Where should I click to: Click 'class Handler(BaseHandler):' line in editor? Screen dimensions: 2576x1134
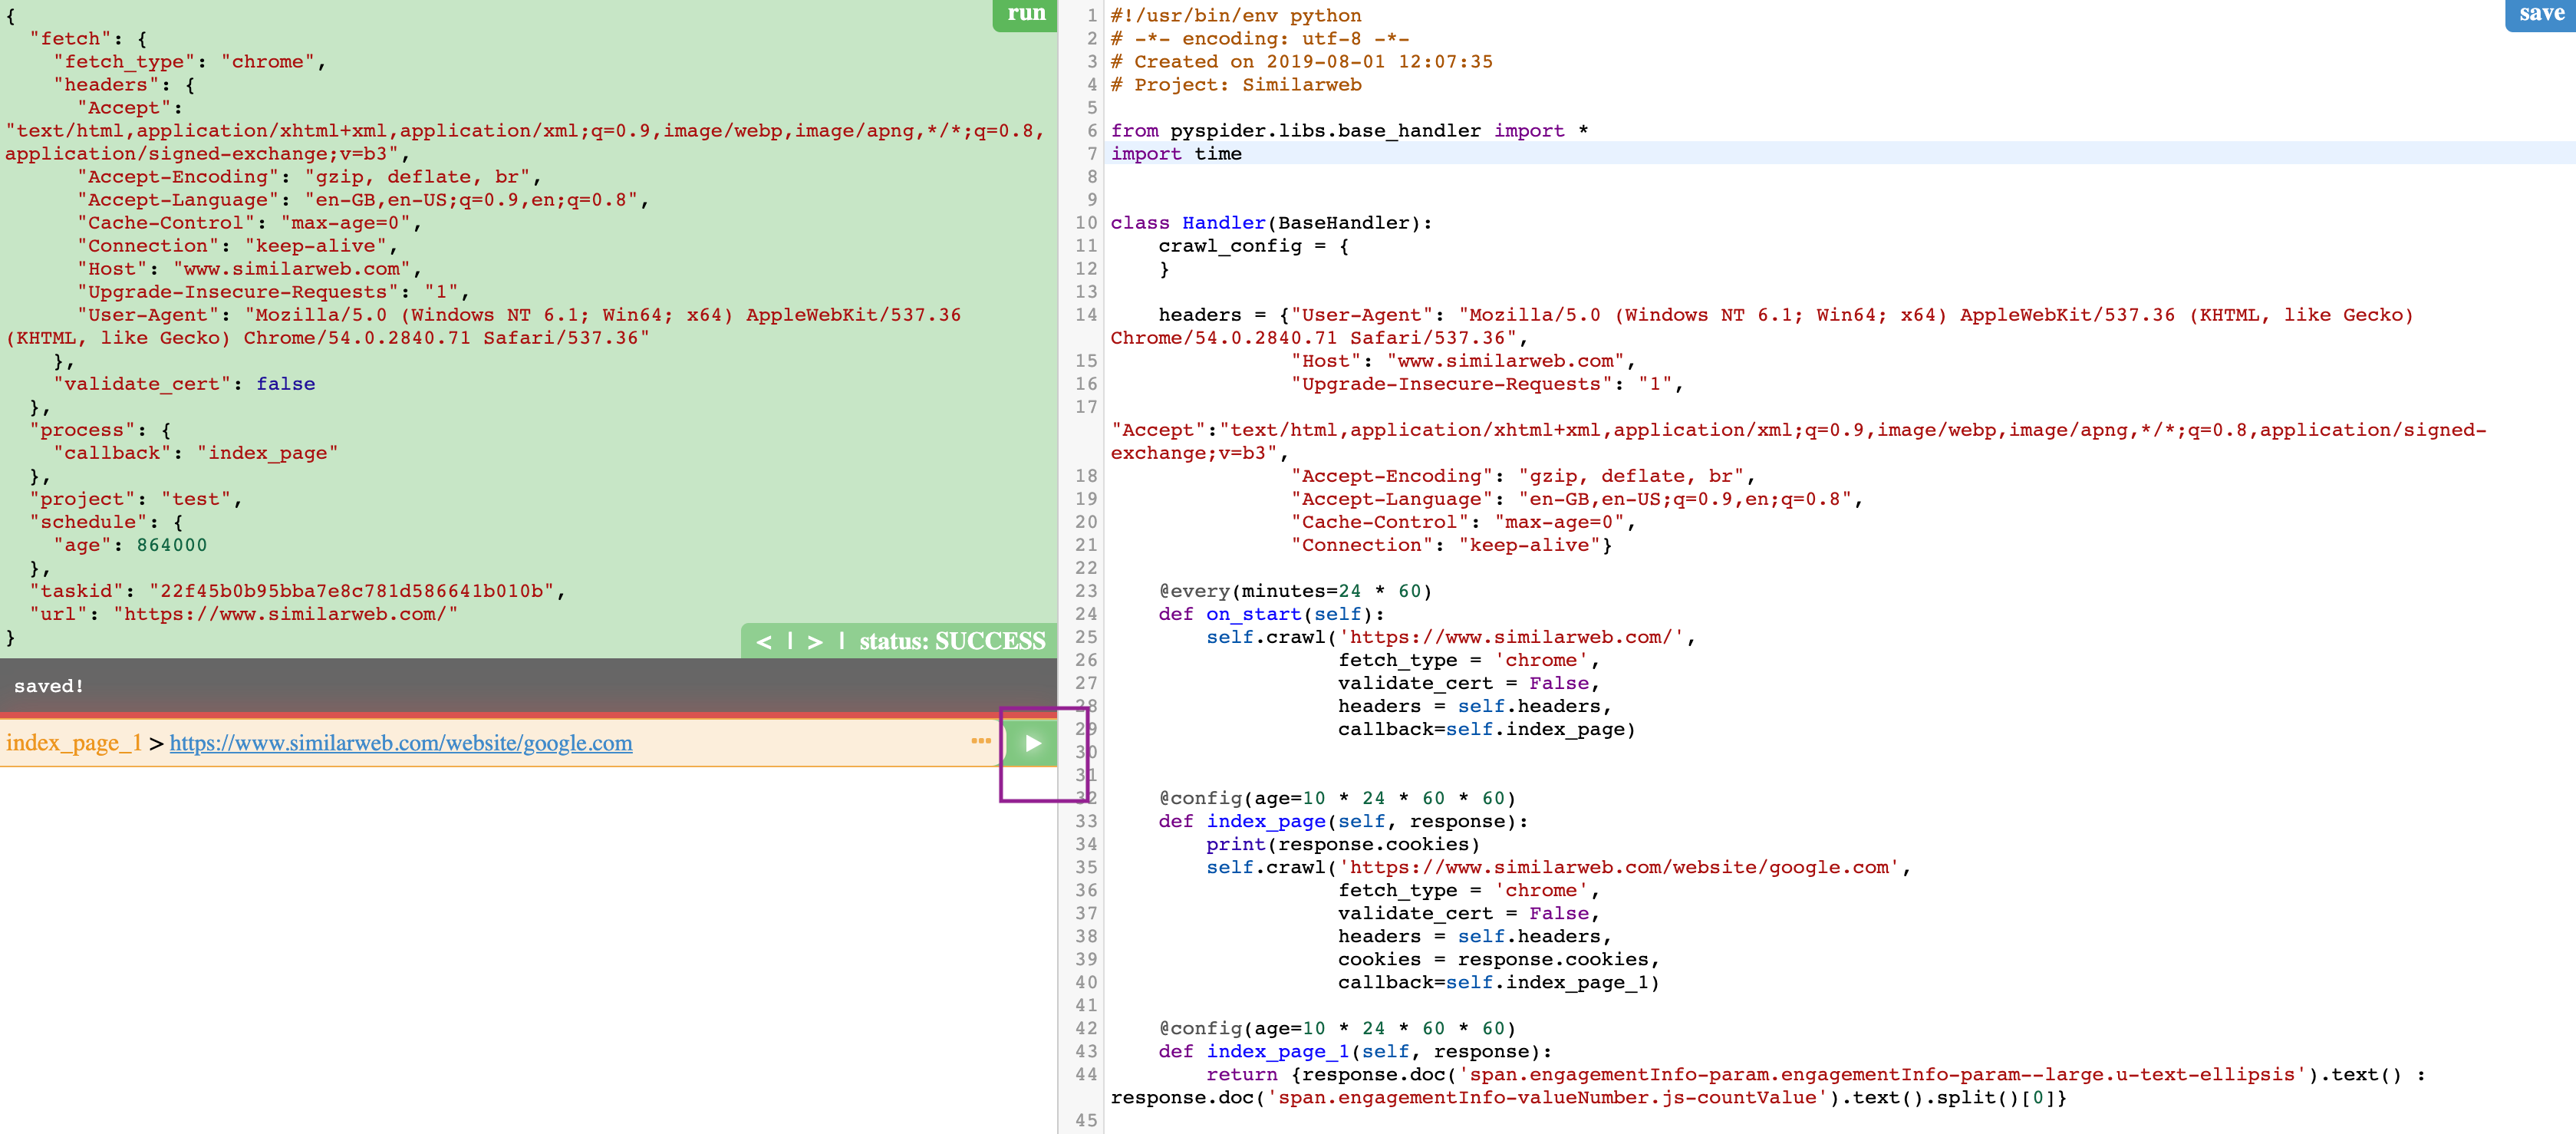(x=1271, y=223)
